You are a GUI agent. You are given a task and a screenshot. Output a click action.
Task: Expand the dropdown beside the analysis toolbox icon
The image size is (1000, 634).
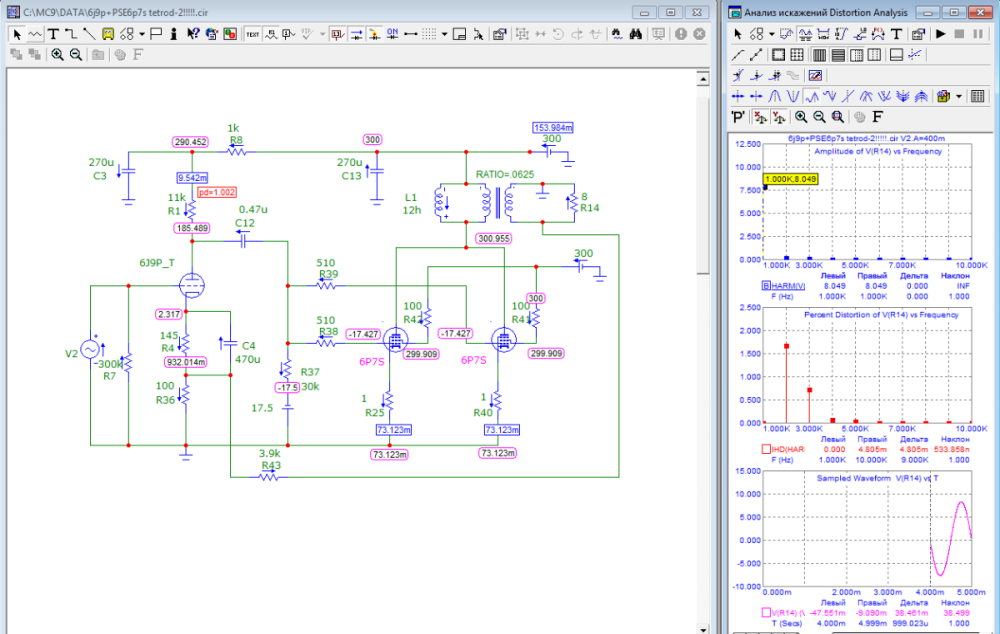click(x=959, y=96)
